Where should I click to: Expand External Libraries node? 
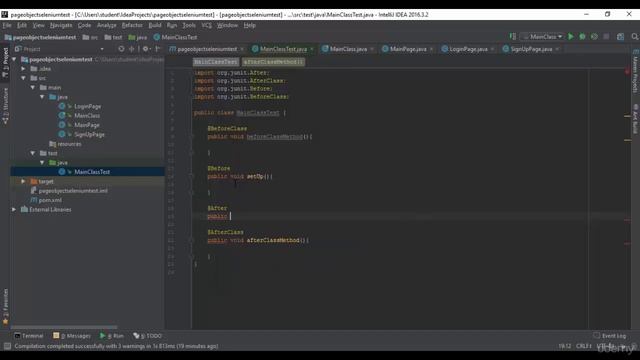14,209
